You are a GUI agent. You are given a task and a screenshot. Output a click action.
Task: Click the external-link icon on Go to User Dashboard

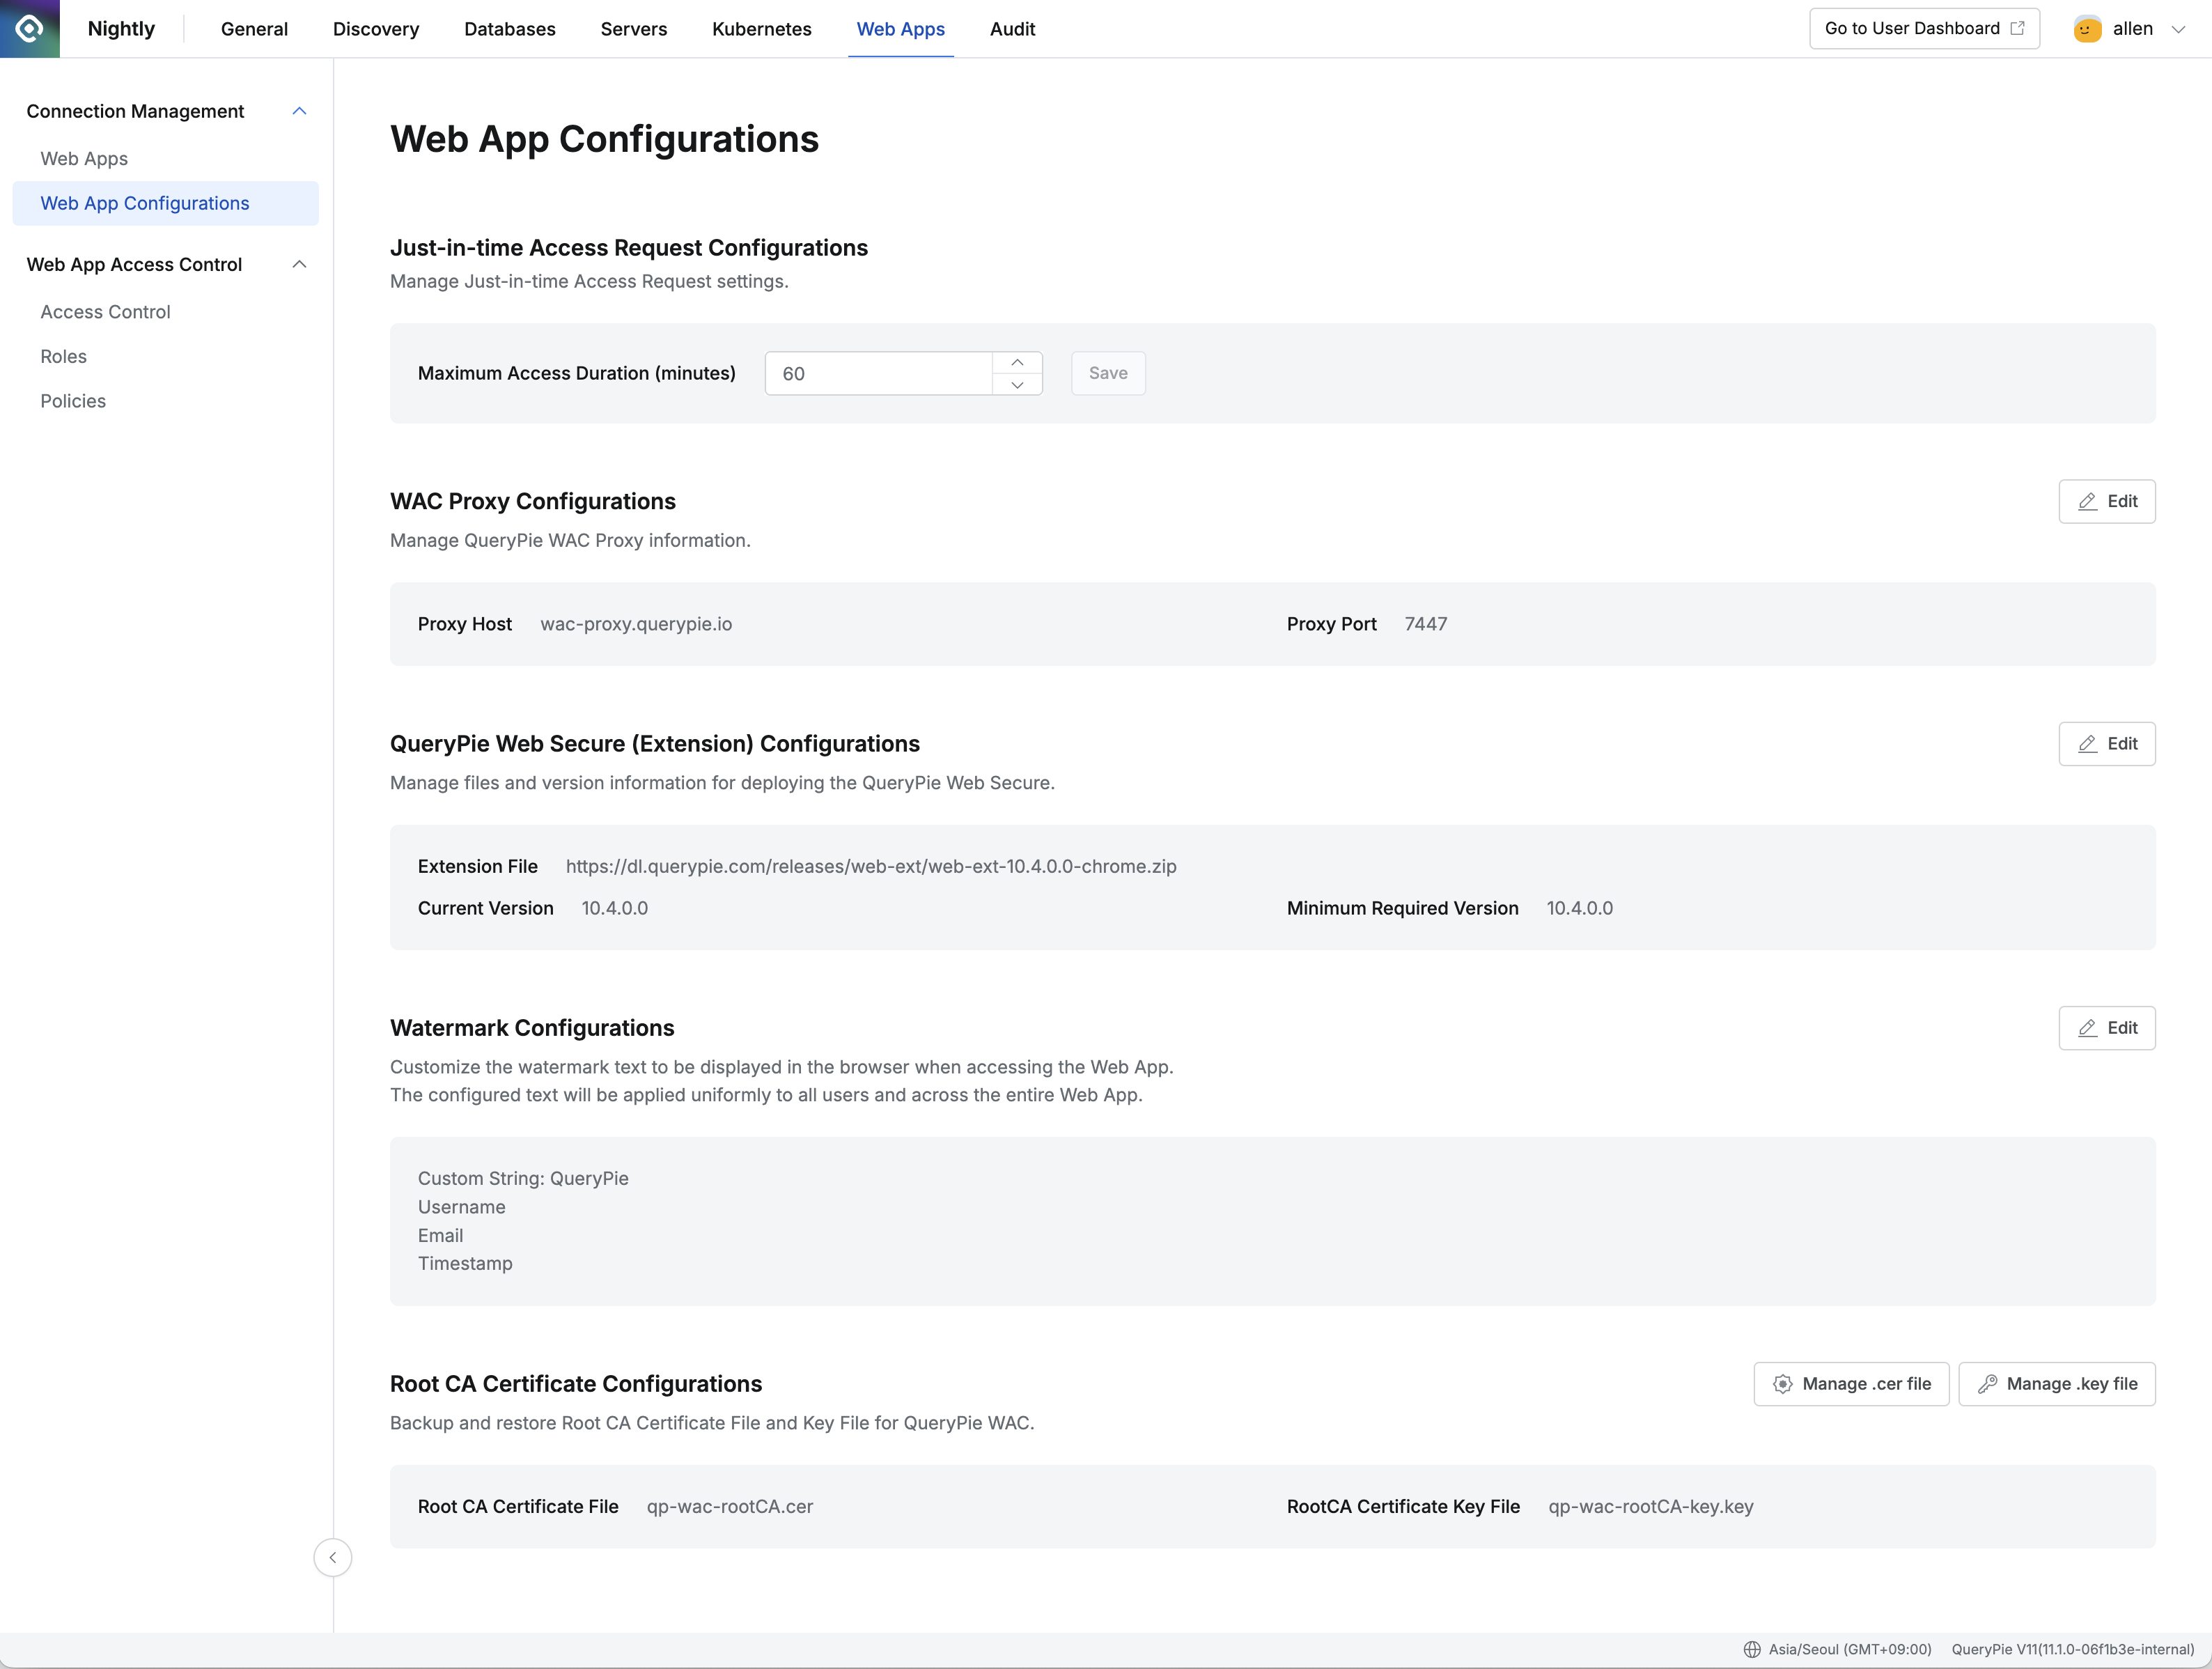pos(2018,28)
